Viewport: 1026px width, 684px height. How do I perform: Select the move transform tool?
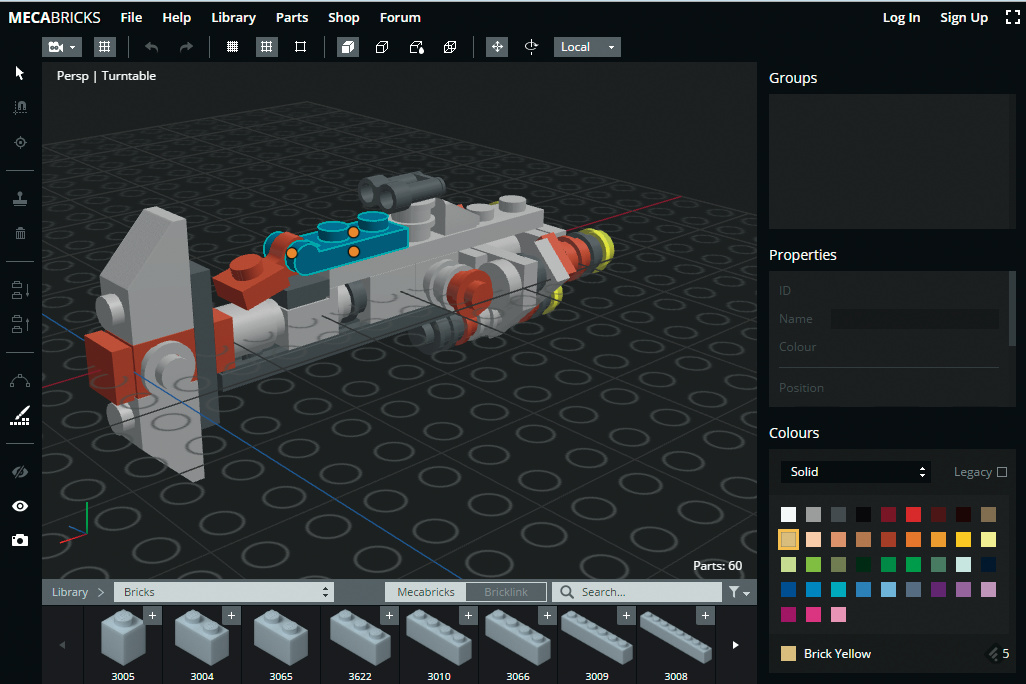point(497,47)
